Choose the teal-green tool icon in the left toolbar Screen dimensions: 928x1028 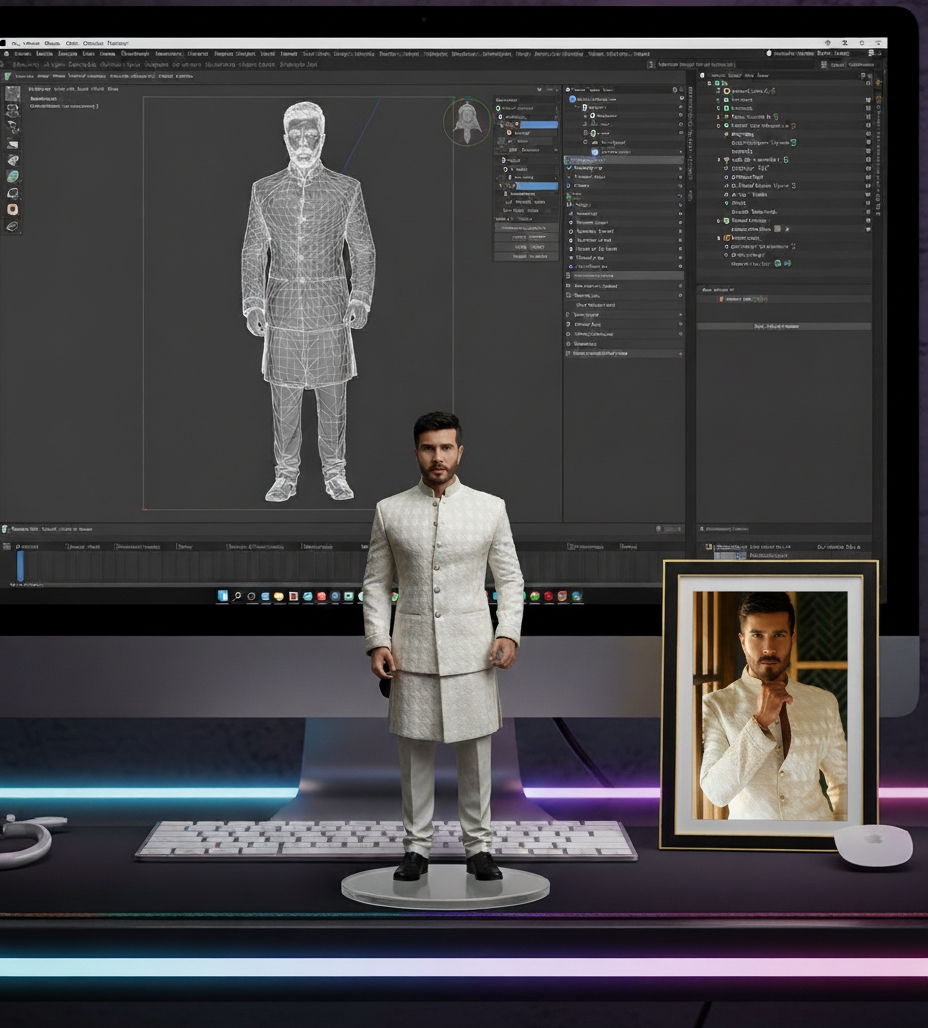tap(12, 176)
